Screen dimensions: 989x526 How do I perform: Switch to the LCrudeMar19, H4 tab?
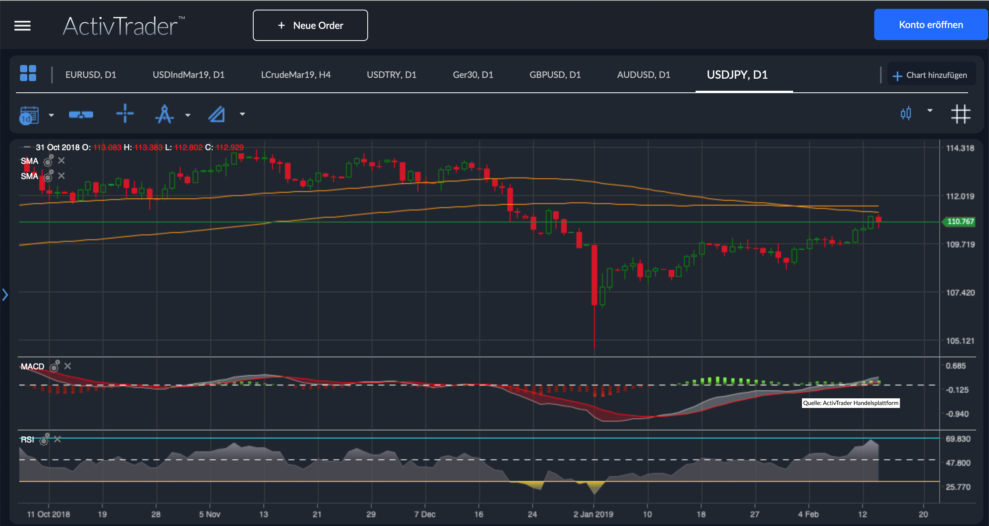pyautogui.click(x=296, y=74)
